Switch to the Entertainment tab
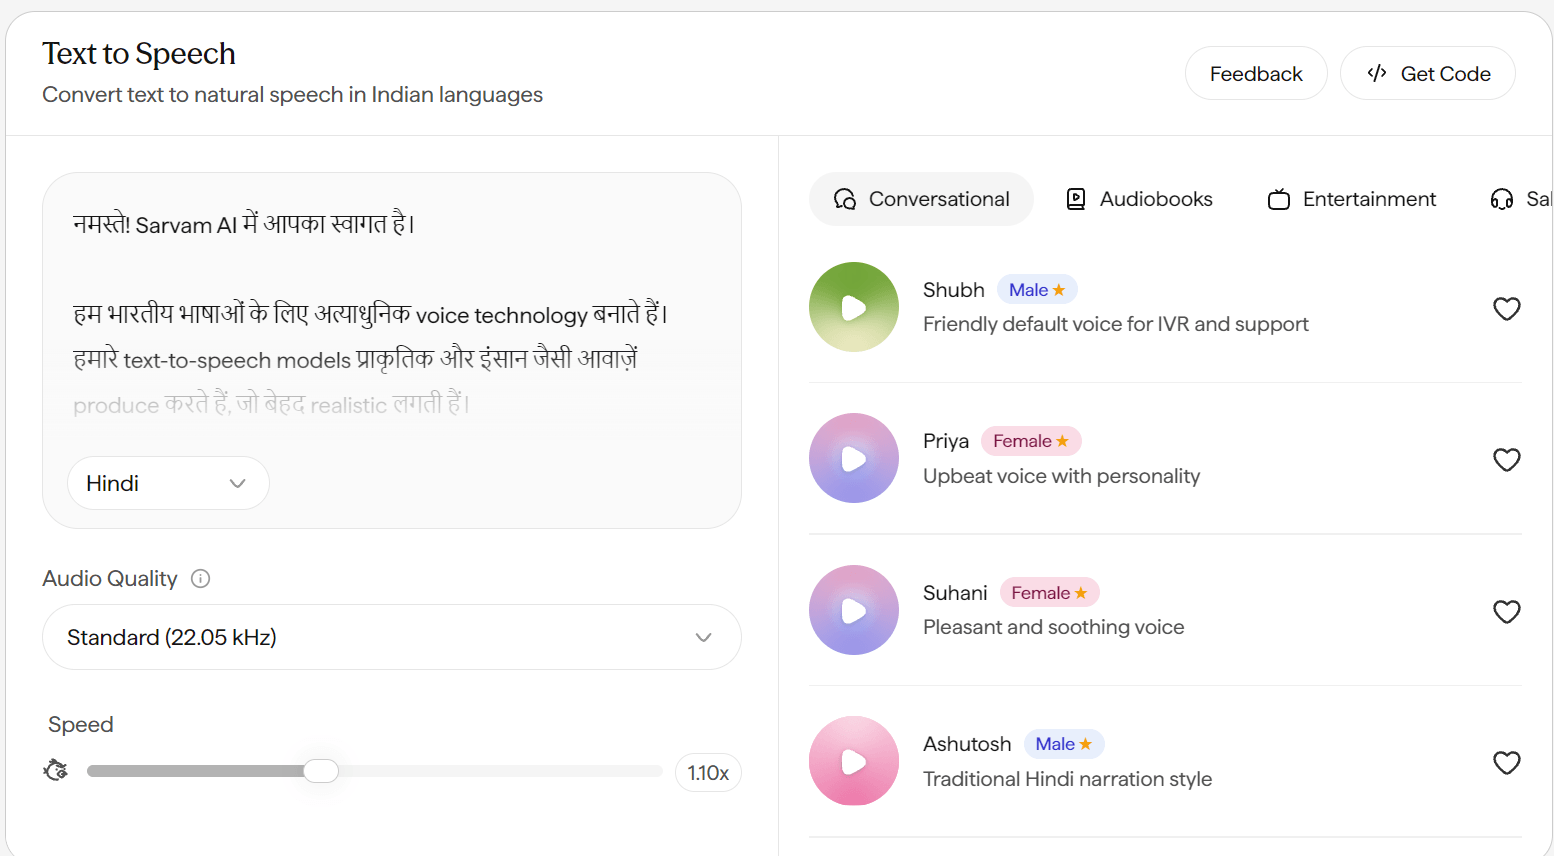Image resolution: width=1554 pixels, height=856 pixels. click(1351, 199)
